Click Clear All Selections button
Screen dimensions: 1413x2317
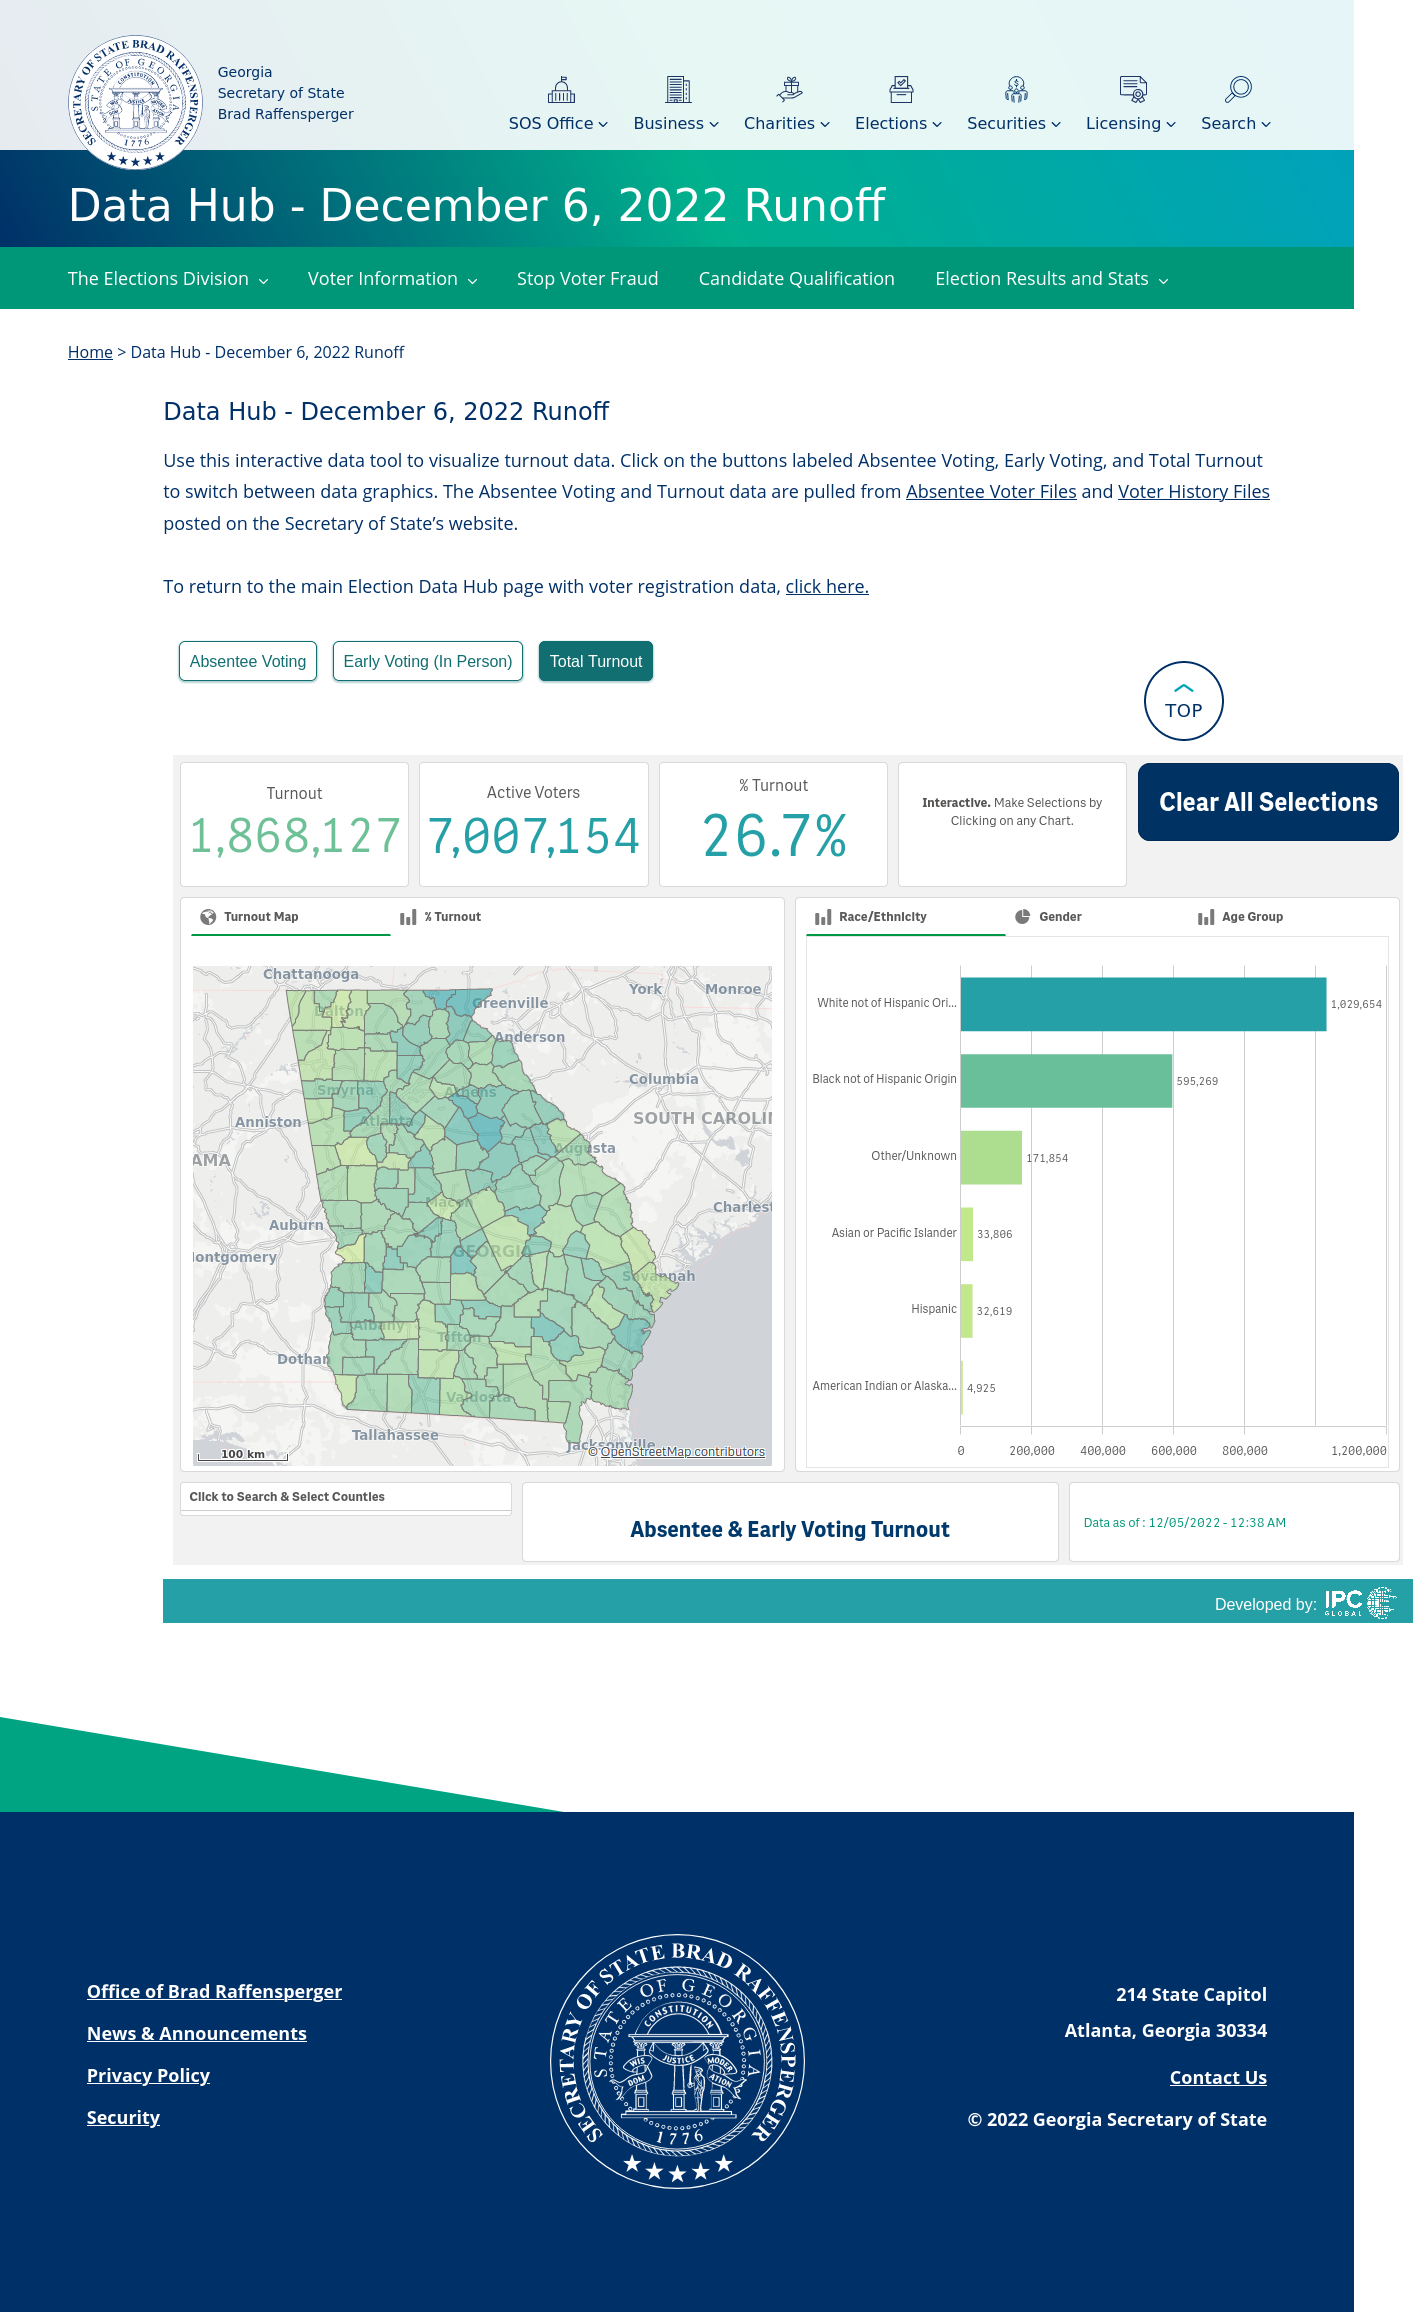(1268, 802)
